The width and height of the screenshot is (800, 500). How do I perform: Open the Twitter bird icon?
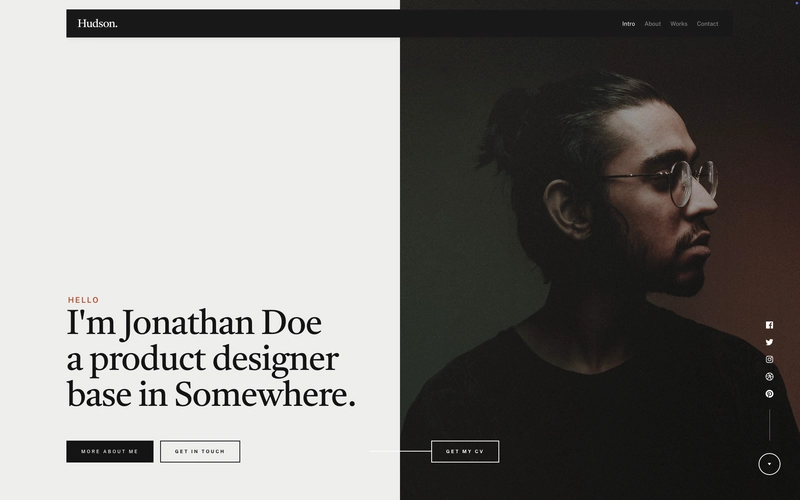769,342
